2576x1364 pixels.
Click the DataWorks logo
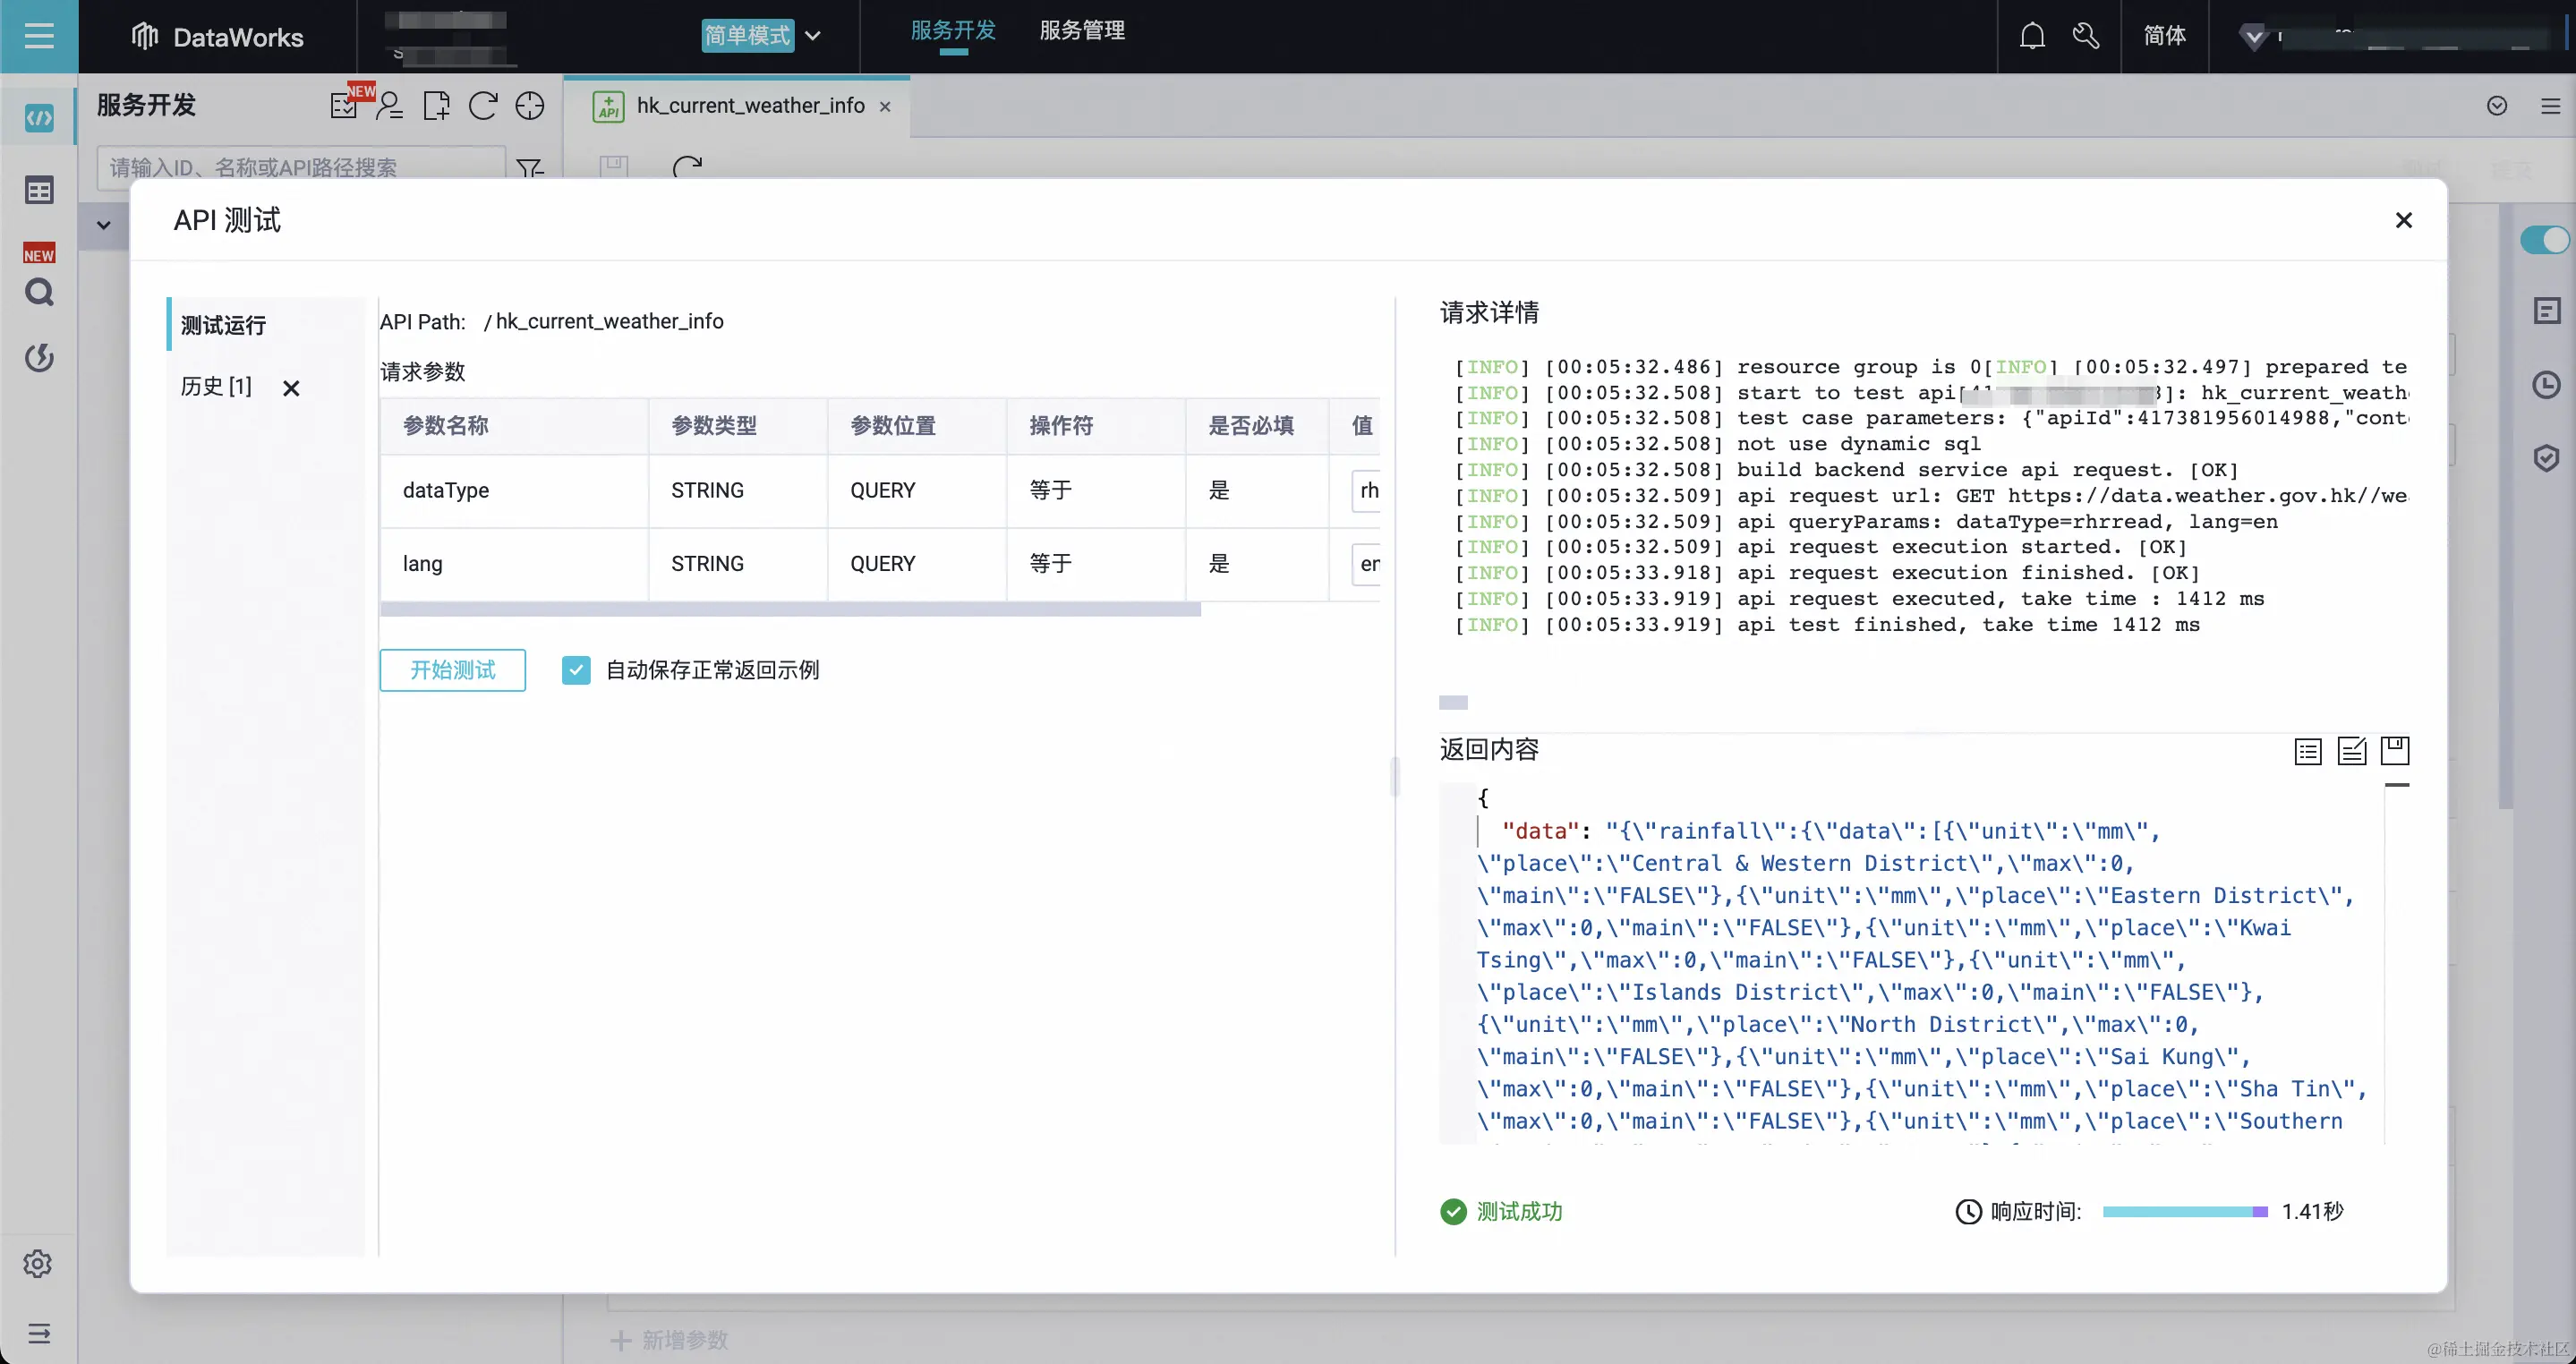point(217,37)
